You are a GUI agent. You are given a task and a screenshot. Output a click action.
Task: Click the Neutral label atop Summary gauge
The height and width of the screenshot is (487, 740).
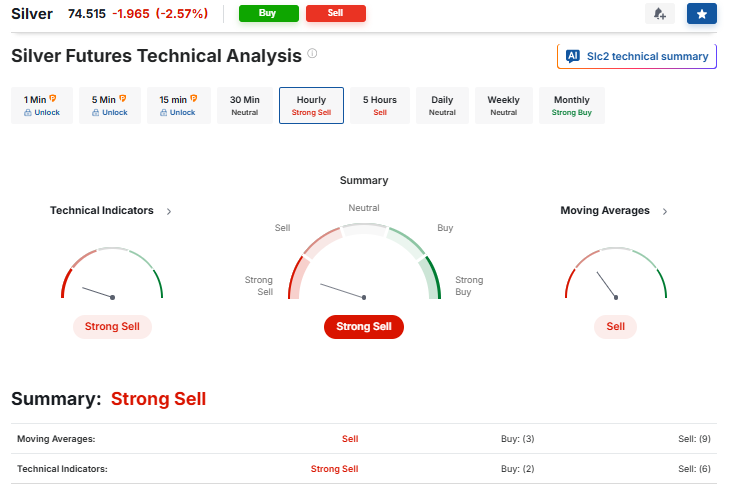coord(364,208)
